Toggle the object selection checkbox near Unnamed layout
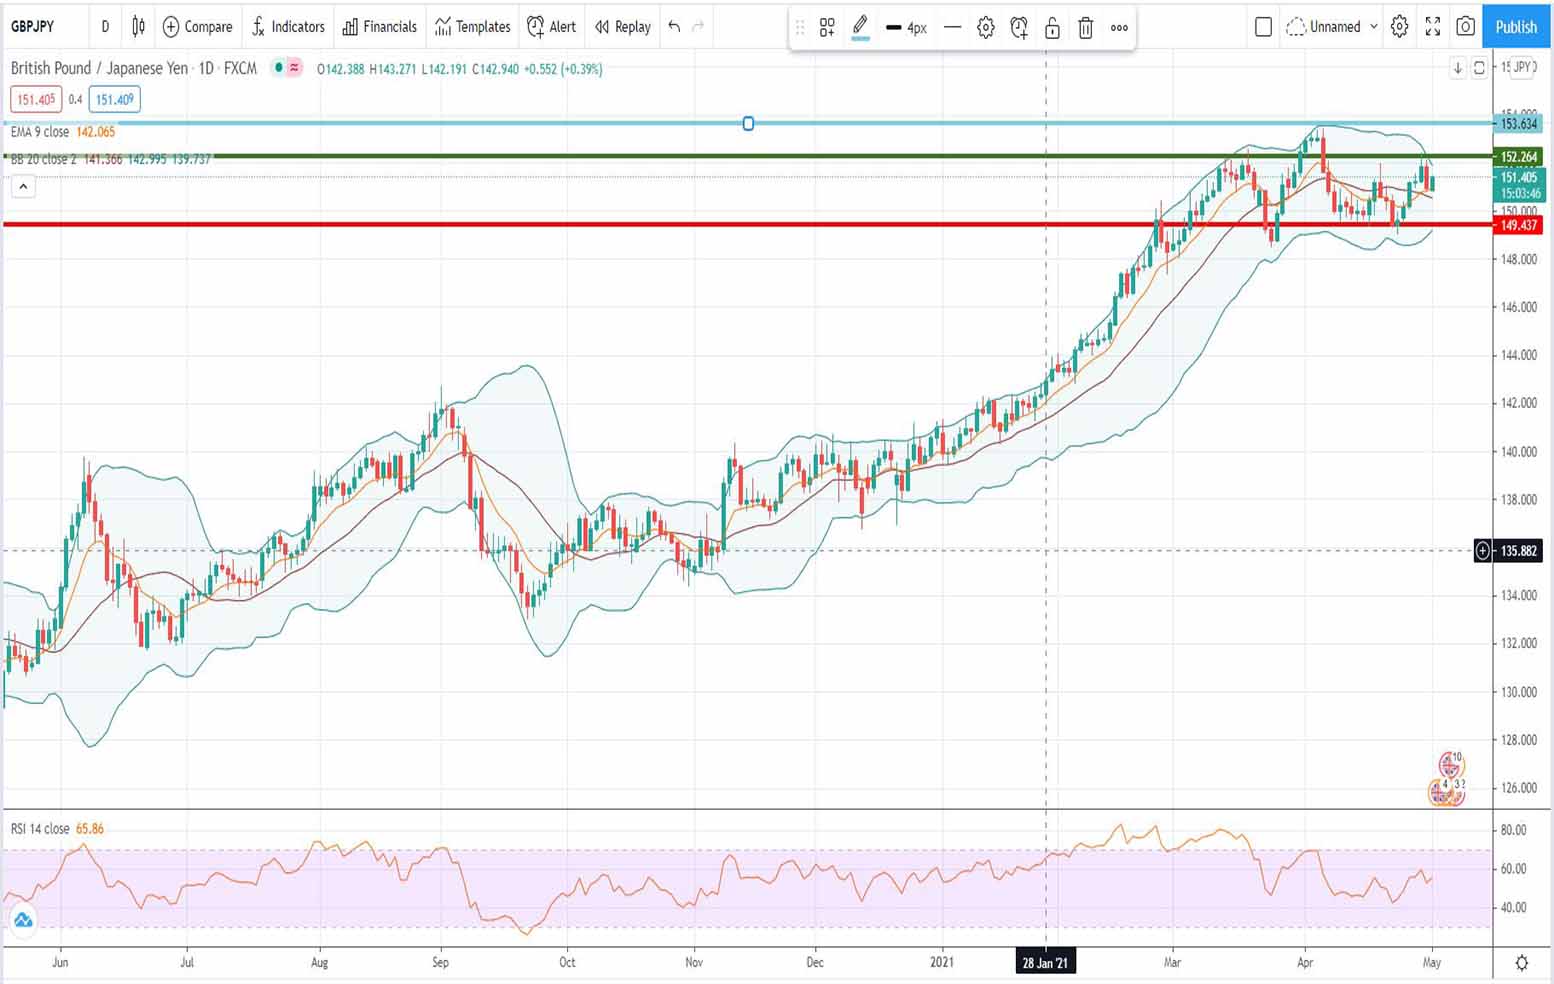 point(1262,27)
